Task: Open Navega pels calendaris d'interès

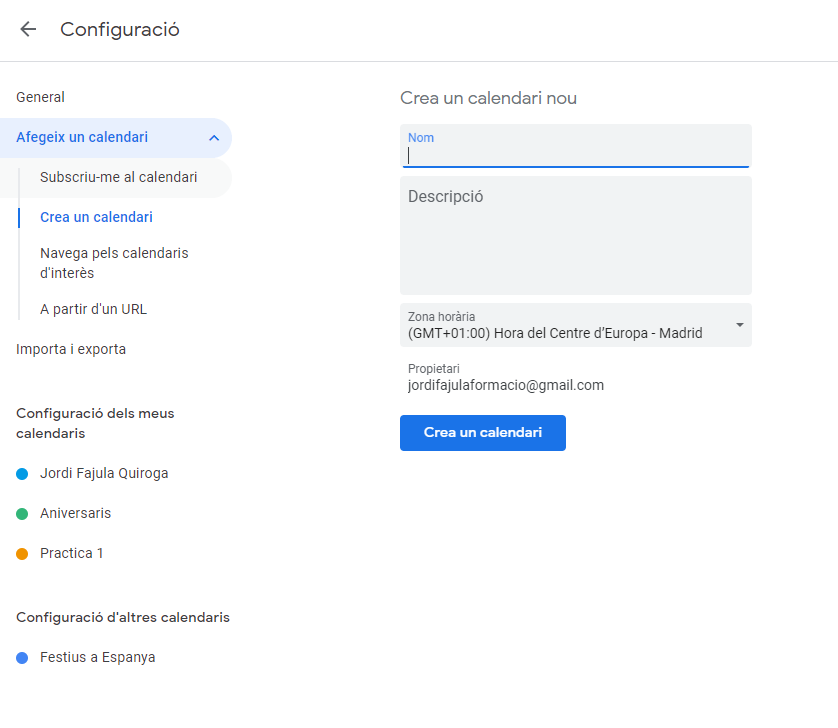Action: point(114,263)
